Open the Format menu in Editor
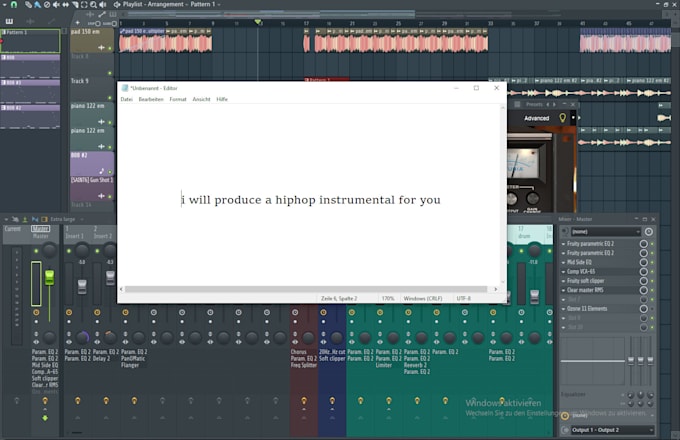This screenshot has height=440, width=680. (x=178, y=99)
